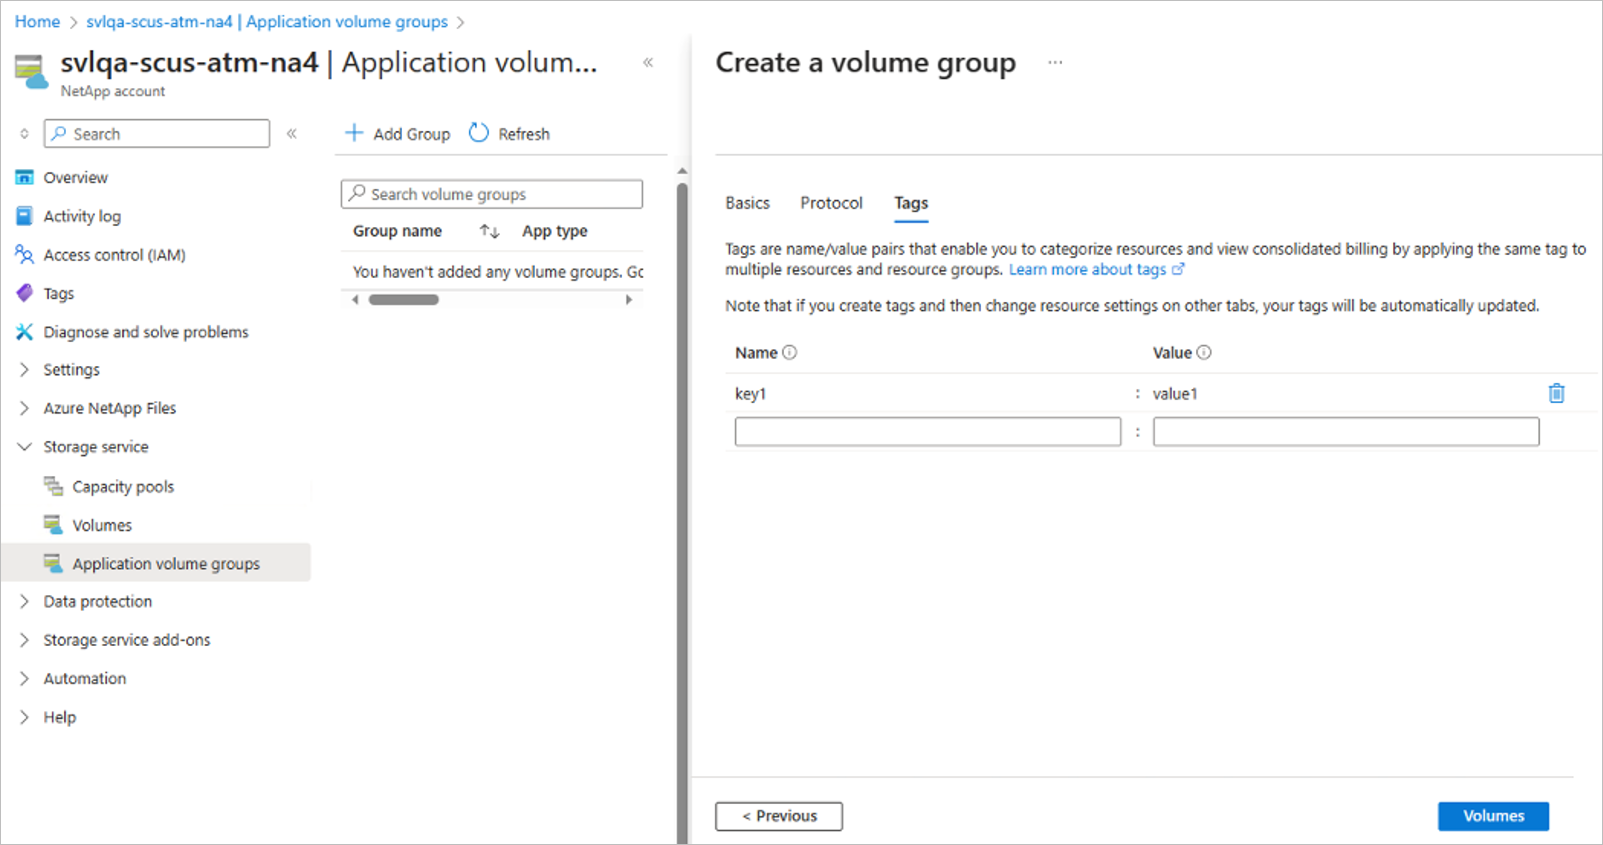Image resolution: width=1603 pixels, height=845 pixels.
Task: Sort volume groups by Group name
Action: click(x=489, y=231)
